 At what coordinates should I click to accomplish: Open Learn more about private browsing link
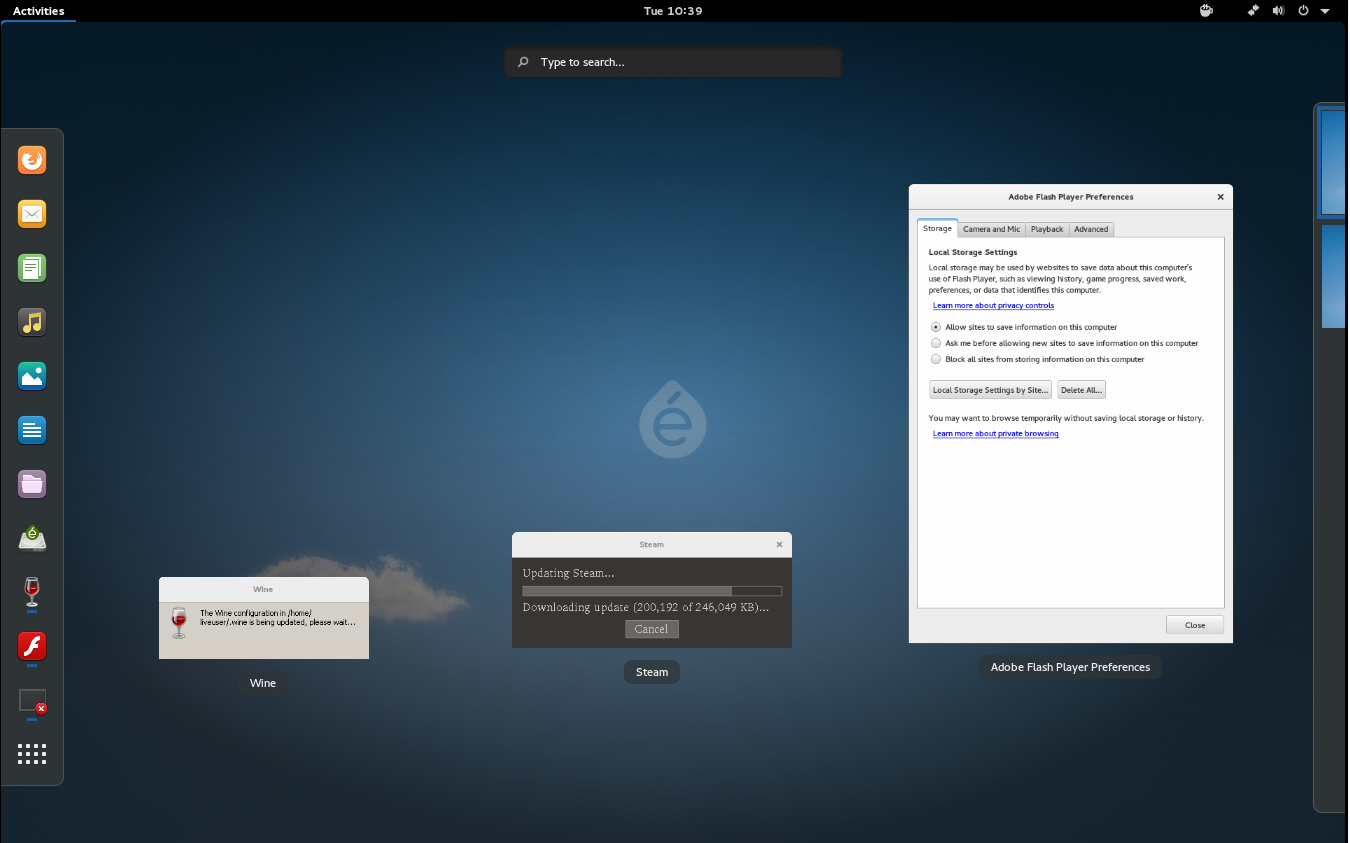(995, 434)
